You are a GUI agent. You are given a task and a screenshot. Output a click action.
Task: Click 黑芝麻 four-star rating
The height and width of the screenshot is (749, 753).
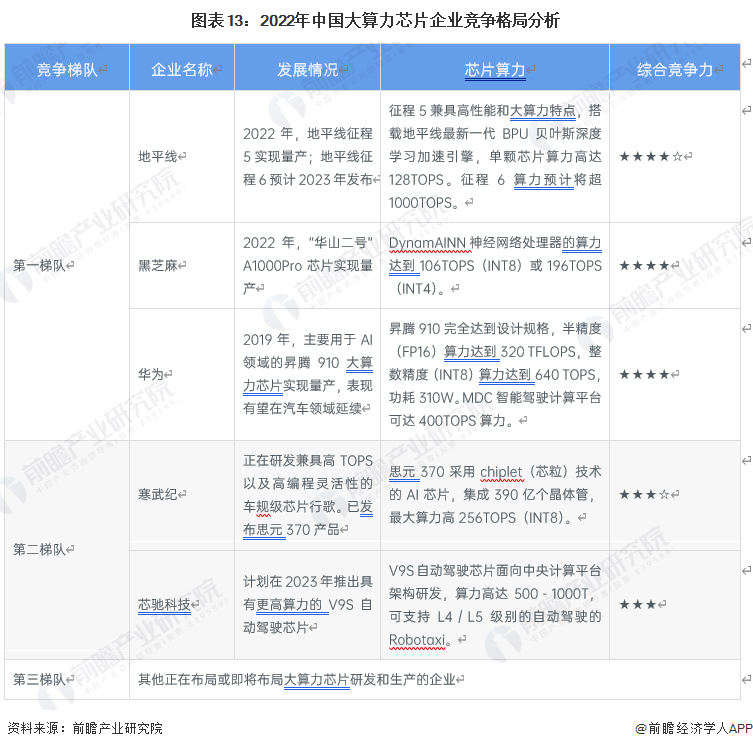point(644,266)
